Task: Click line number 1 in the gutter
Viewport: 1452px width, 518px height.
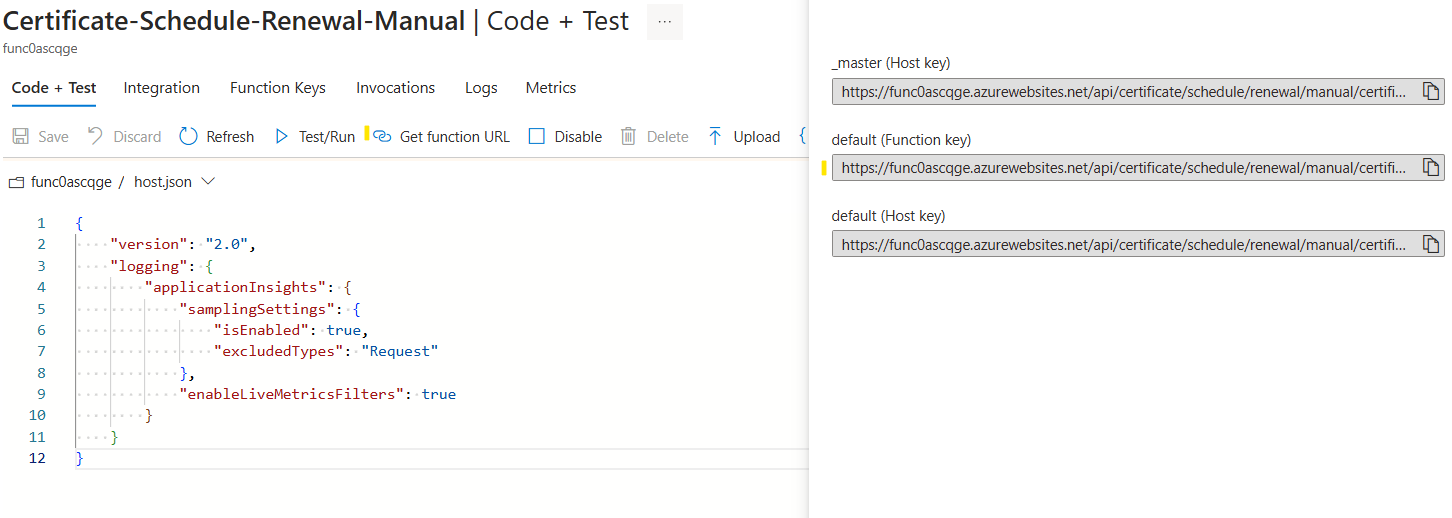Action: (x=41, y=223)
